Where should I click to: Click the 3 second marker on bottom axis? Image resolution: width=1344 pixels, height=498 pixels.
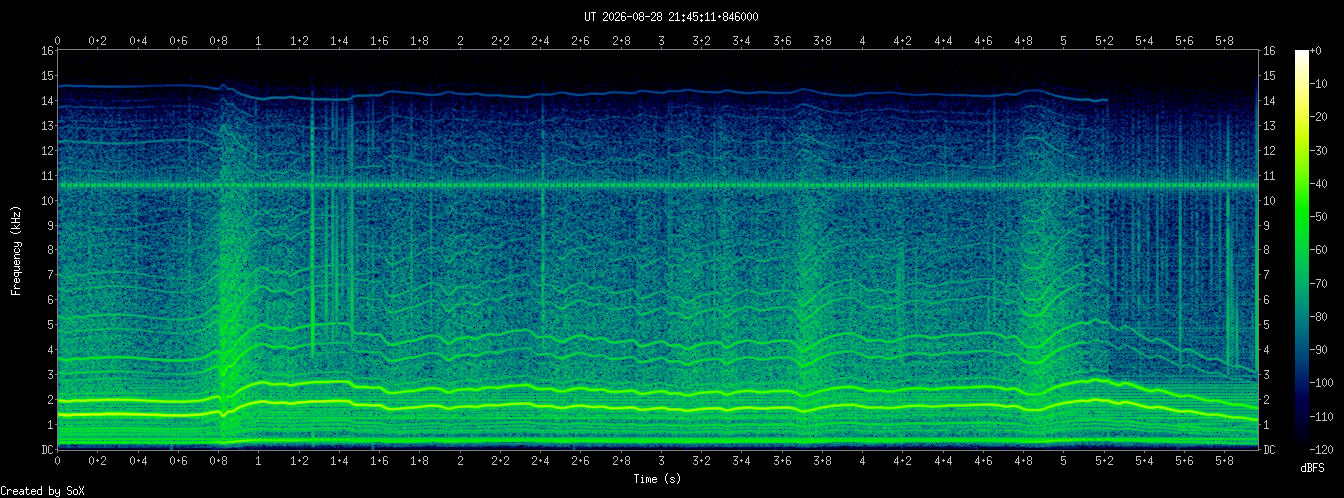coord(661,461)
